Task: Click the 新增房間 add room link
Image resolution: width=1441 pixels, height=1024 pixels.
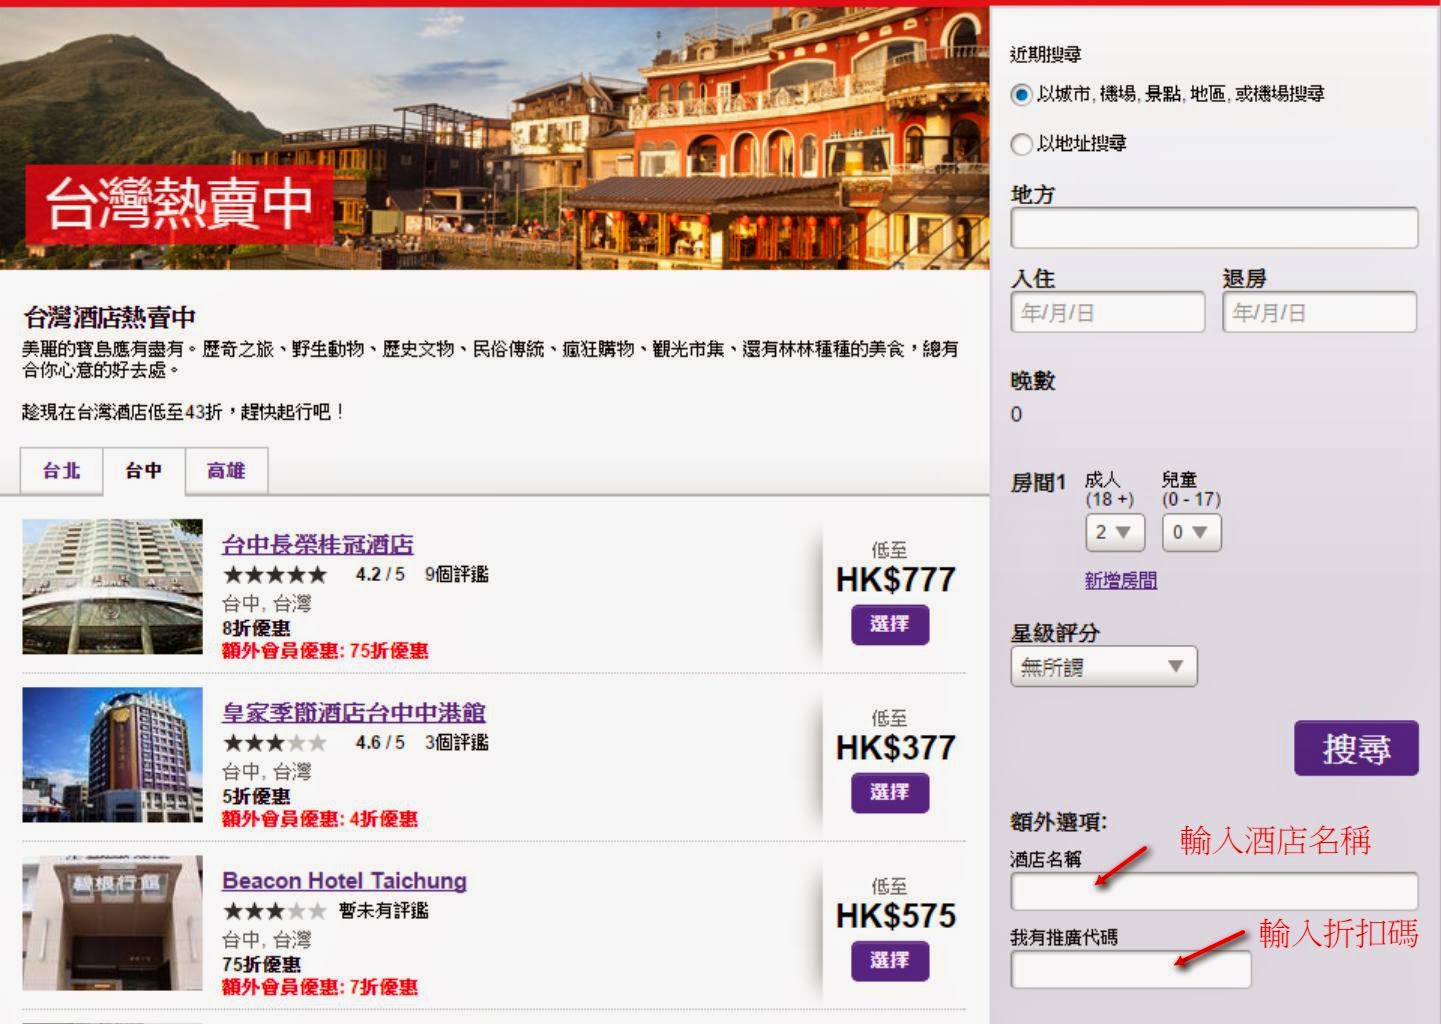Action: (1120, 580)
